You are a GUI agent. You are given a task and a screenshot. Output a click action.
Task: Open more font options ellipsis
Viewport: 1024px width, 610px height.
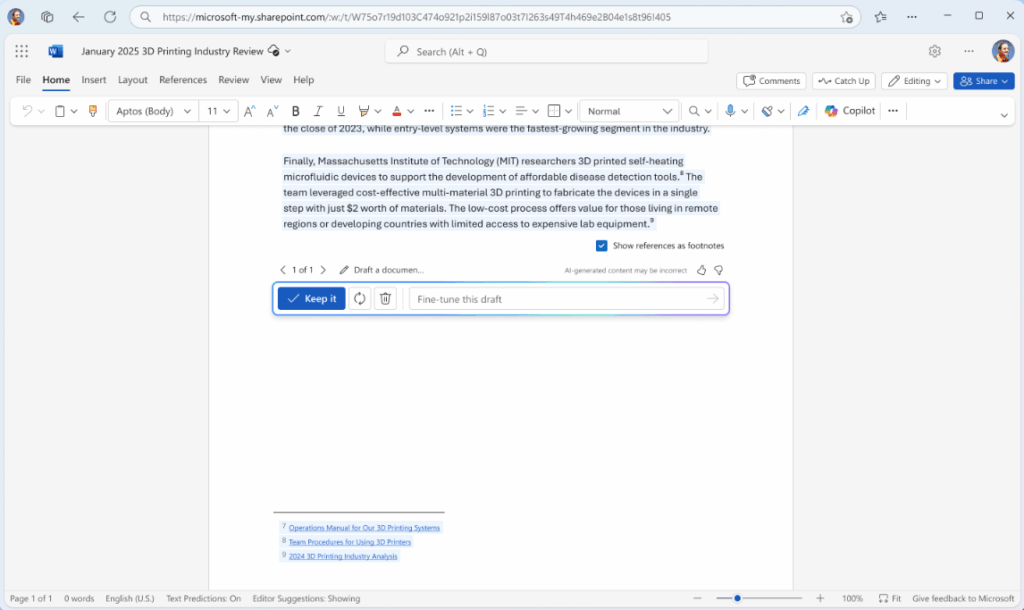coord(429,111)
